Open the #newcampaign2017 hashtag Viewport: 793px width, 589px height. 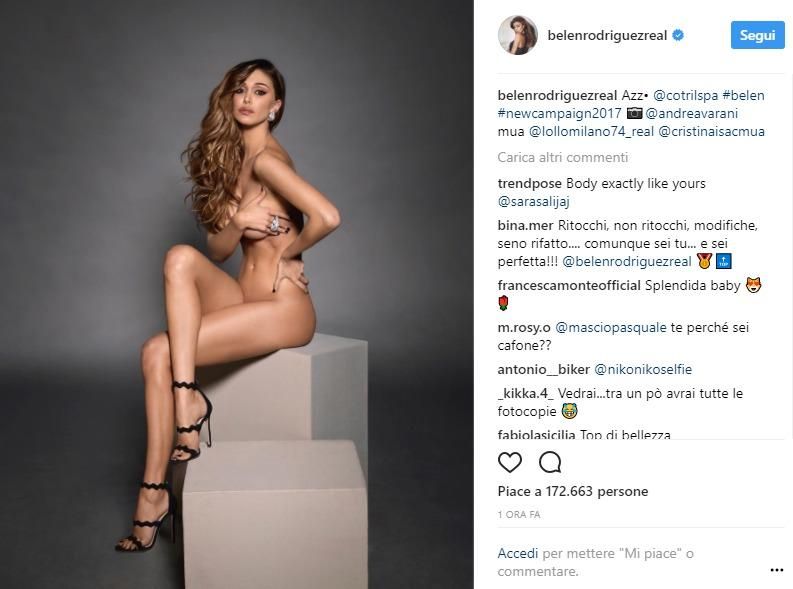pos(559,113)
